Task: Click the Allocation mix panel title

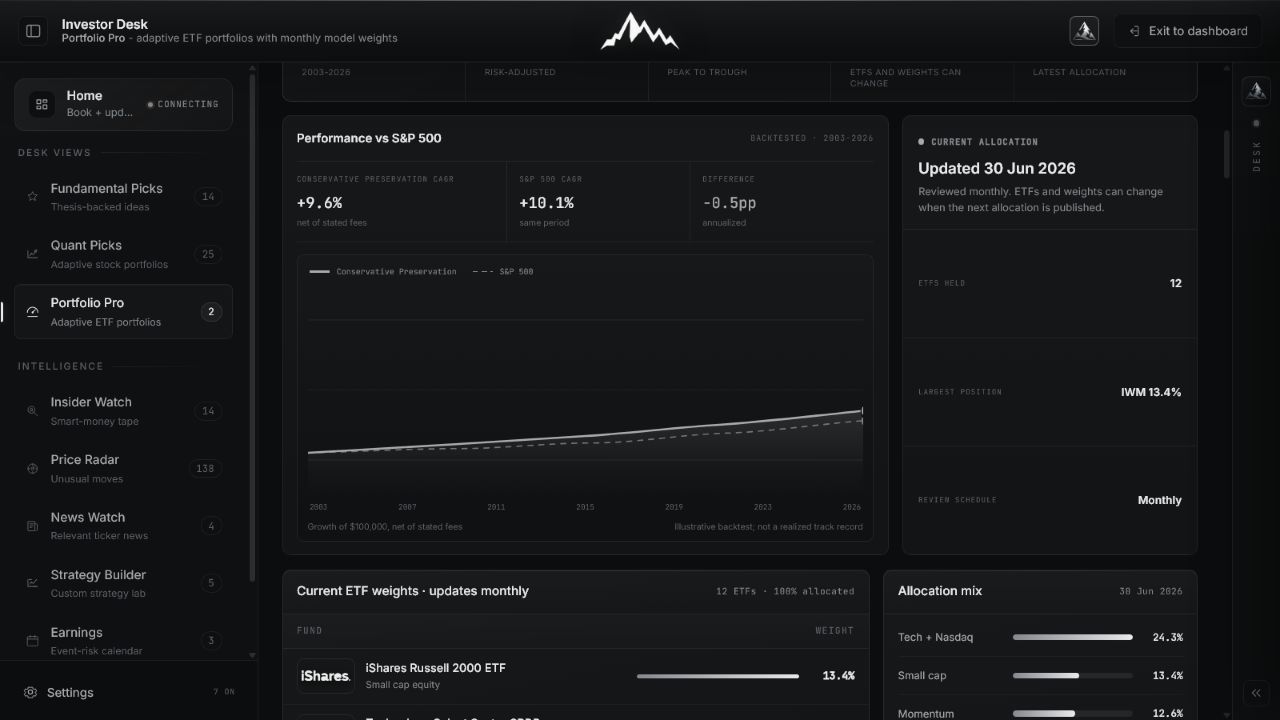Action: (940, 591)
